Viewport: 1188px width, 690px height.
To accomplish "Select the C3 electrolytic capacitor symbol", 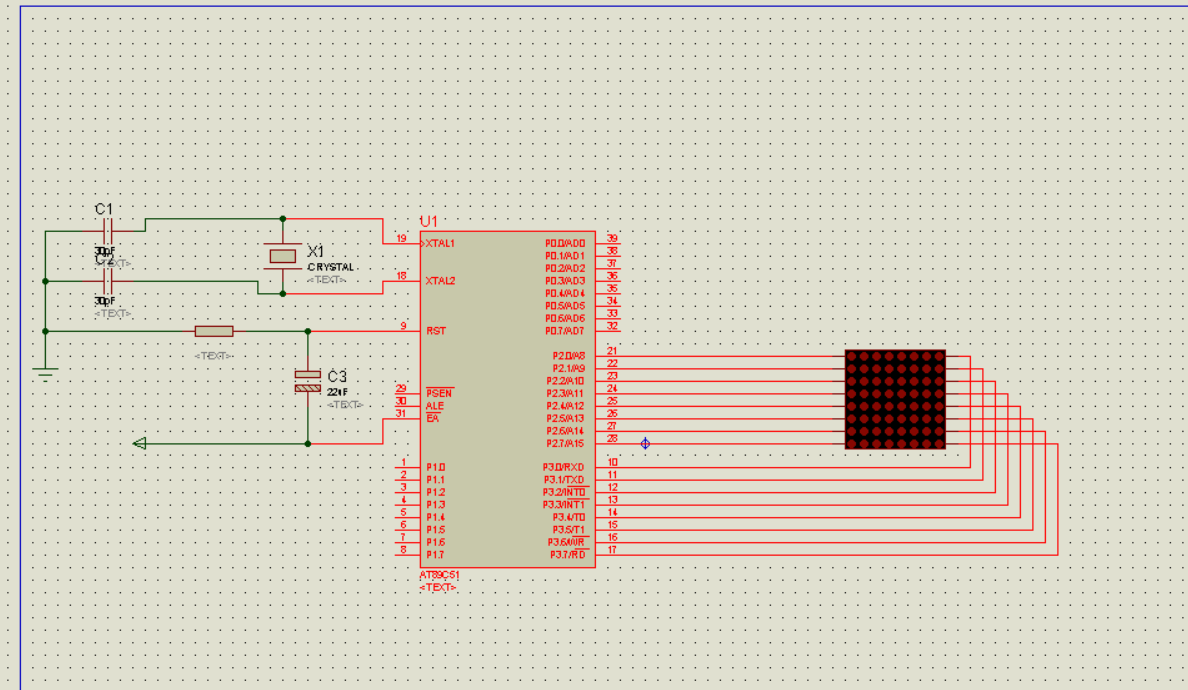I will [308, 381].
